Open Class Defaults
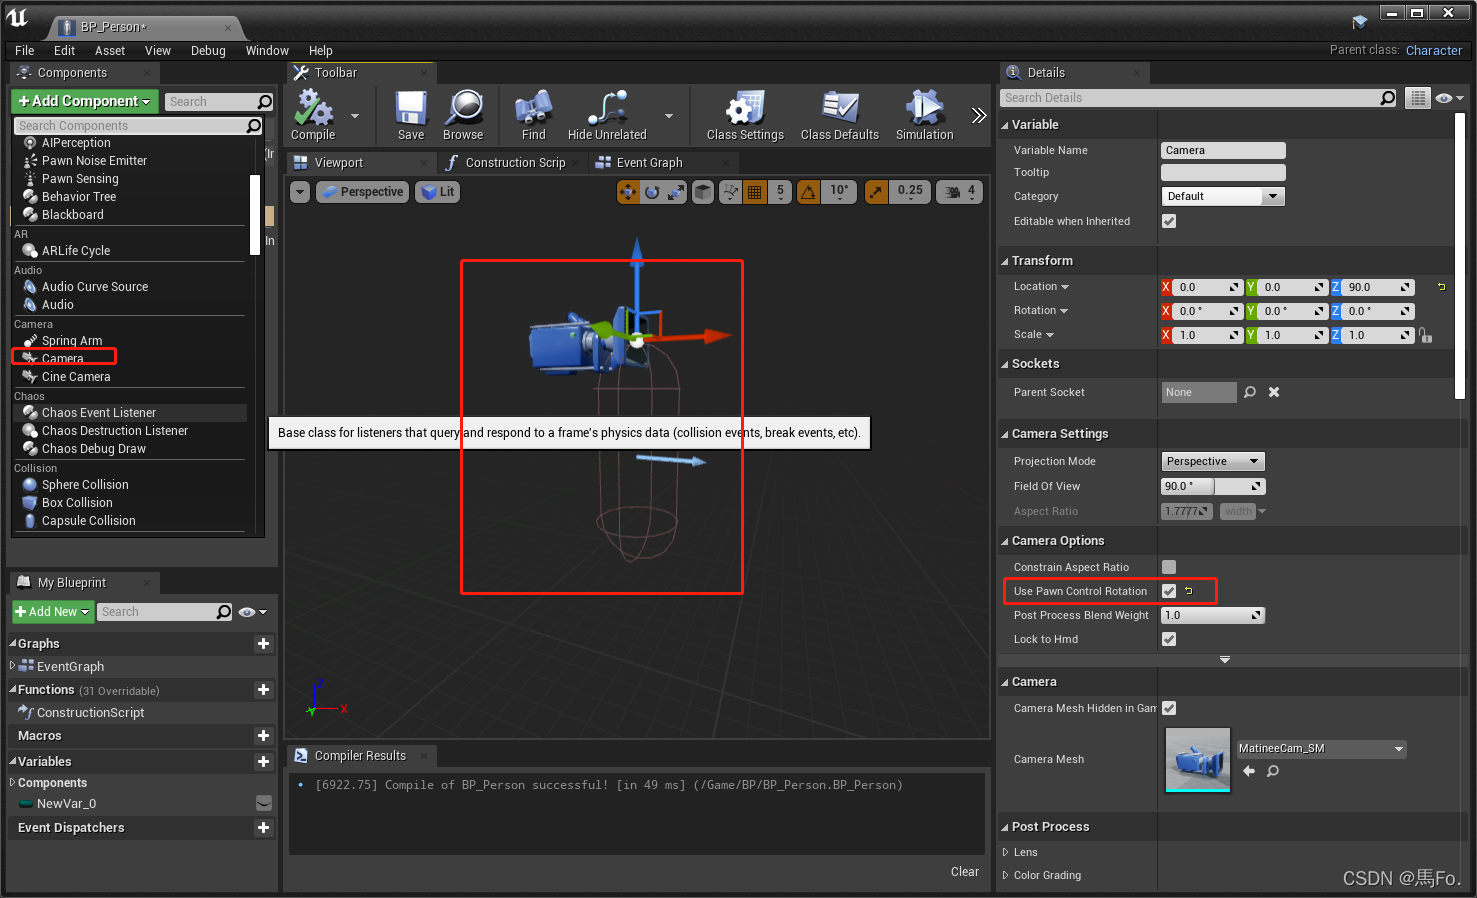Screen dimensions: 1477x898 click(839, 113)
